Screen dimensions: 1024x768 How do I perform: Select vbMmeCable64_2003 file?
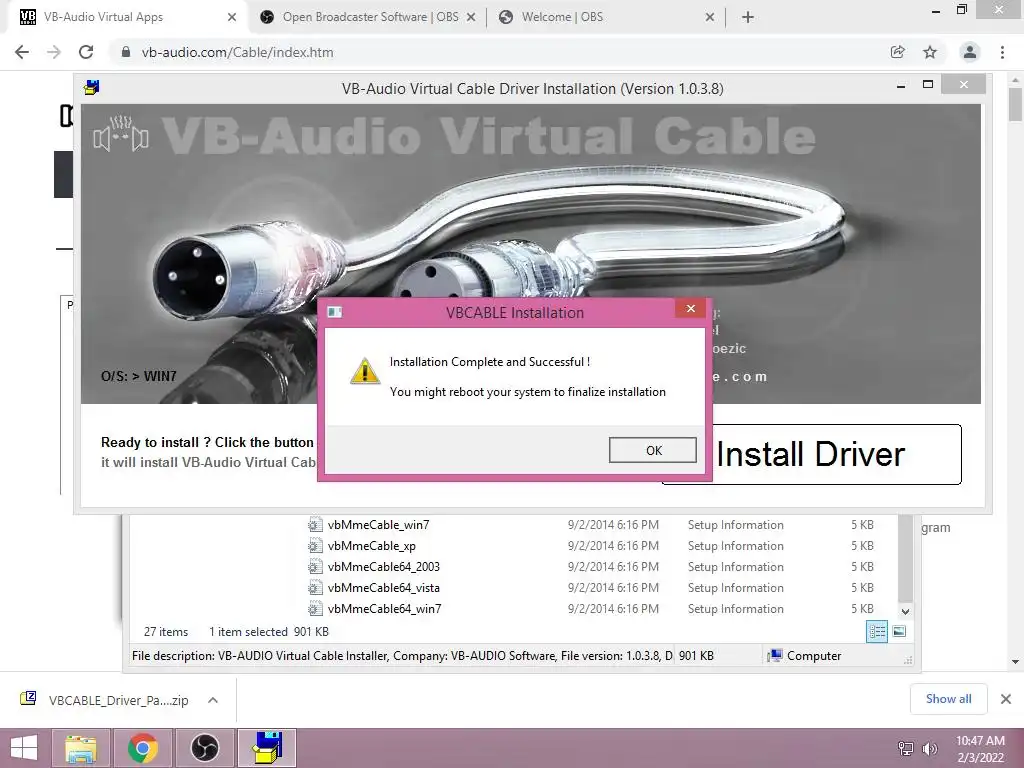(383, 566)
